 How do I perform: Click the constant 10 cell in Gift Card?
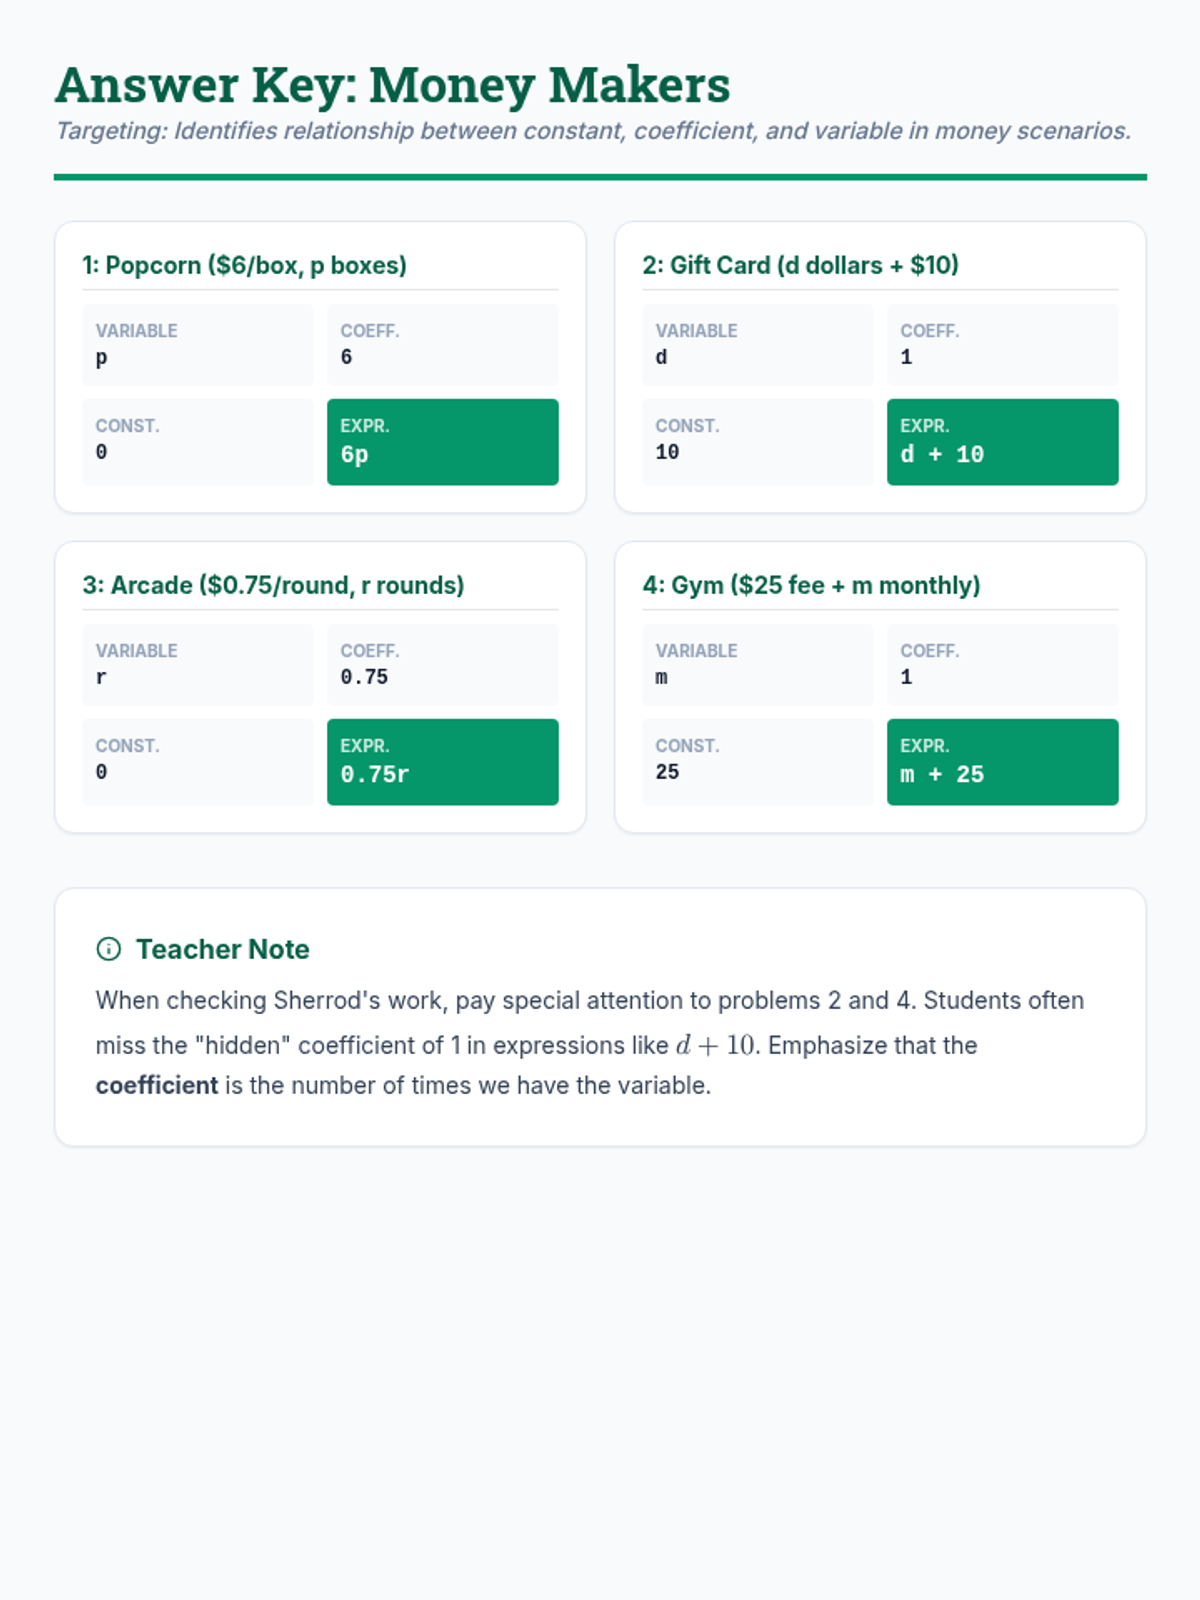click(x=757, y=441)
